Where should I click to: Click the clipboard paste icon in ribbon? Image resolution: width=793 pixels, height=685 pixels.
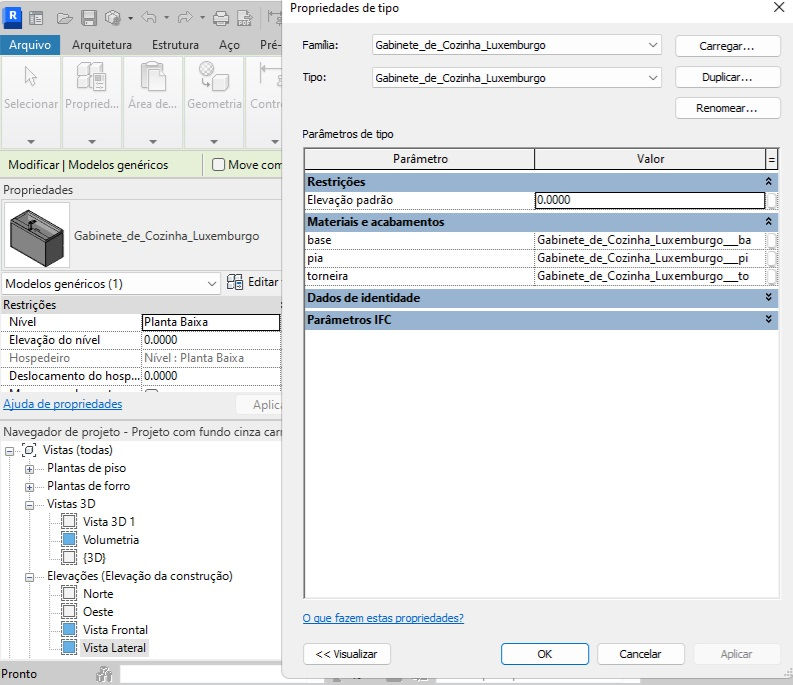click(153, 76)
